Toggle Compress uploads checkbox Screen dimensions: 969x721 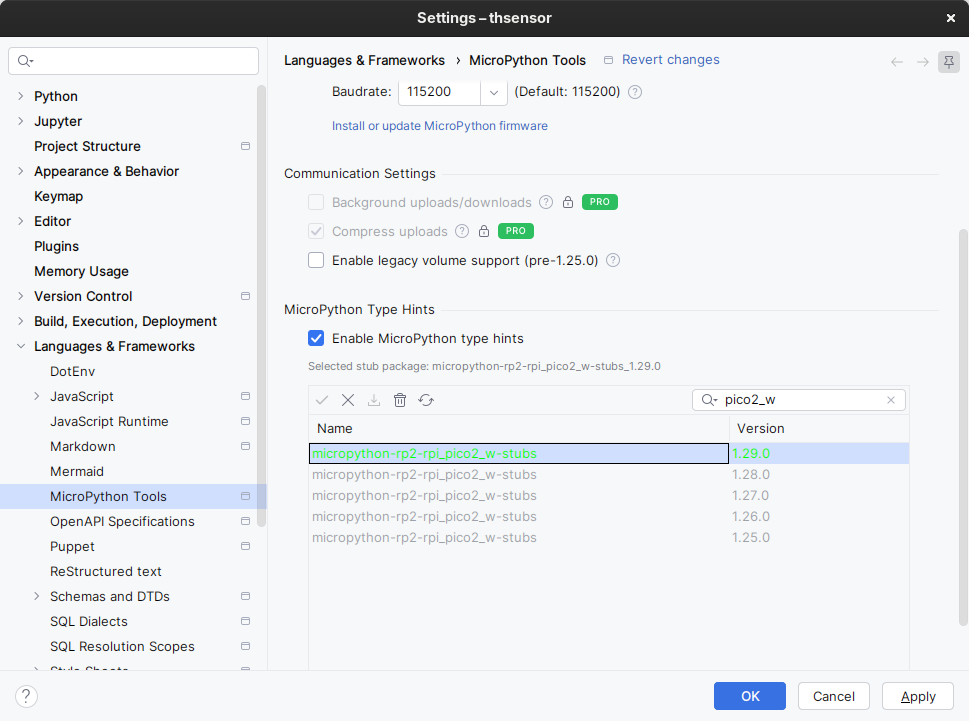pyautogui.click(x=316, y=231)
